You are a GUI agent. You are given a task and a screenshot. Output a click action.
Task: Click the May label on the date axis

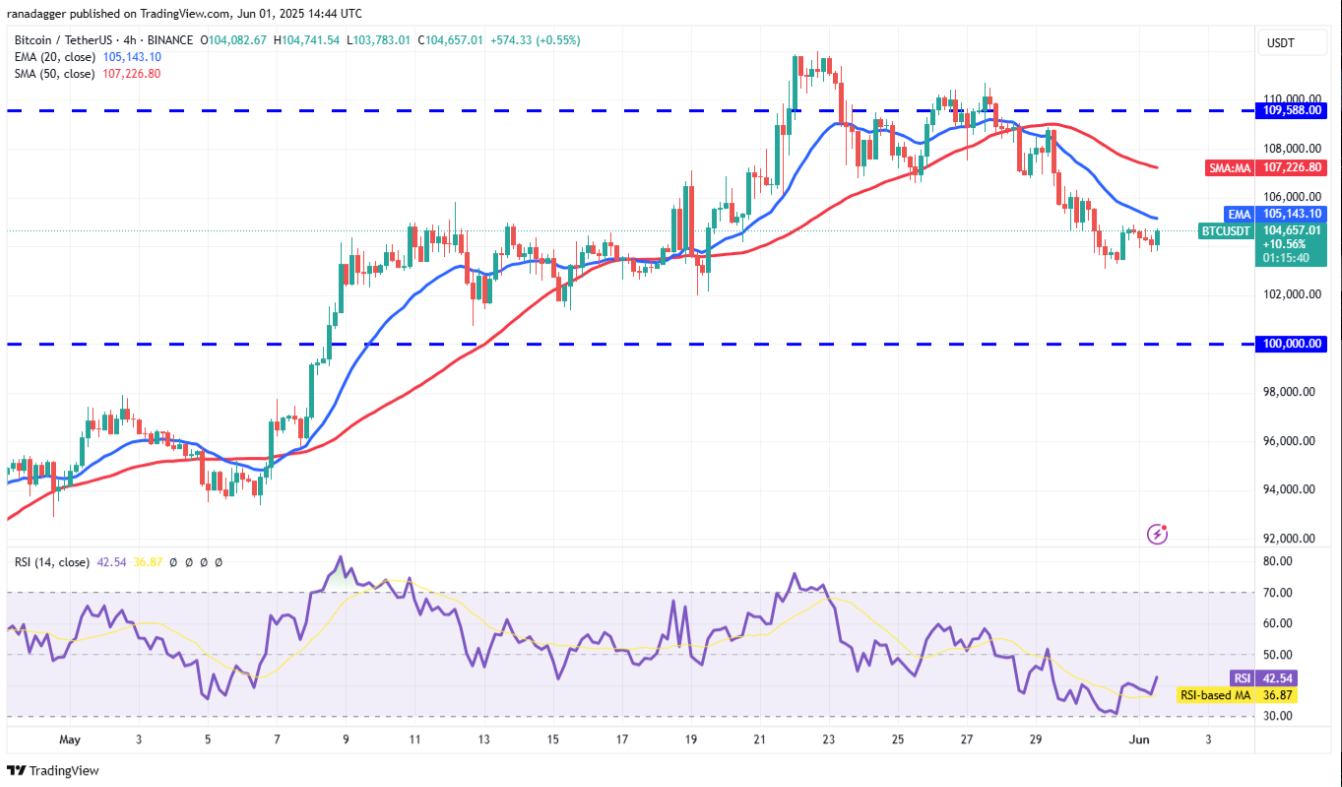(x=69, y=740)
